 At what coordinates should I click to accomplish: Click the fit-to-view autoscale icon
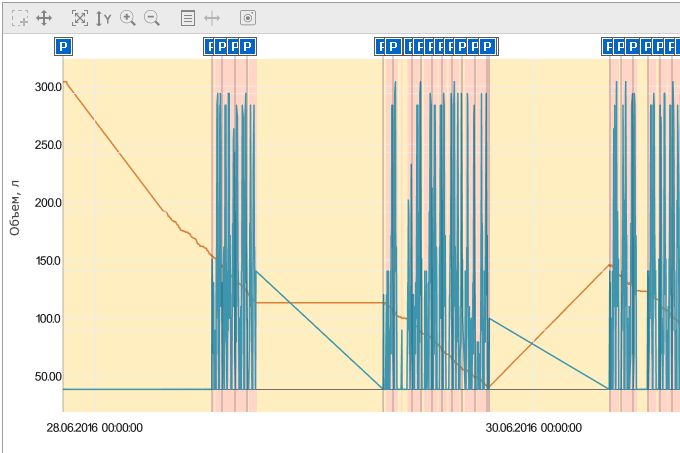[80, 18]
